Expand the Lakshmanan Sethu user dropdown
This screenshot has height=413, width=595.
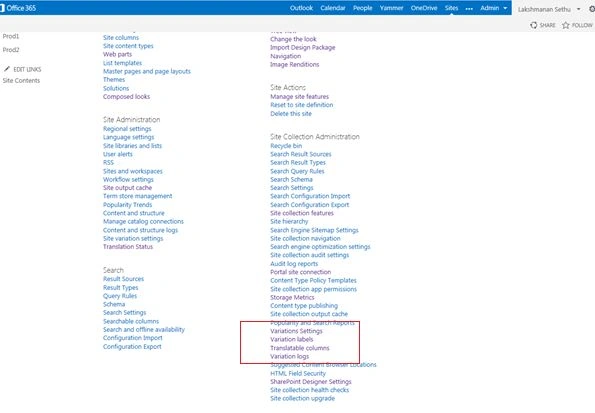coord(578,9)
